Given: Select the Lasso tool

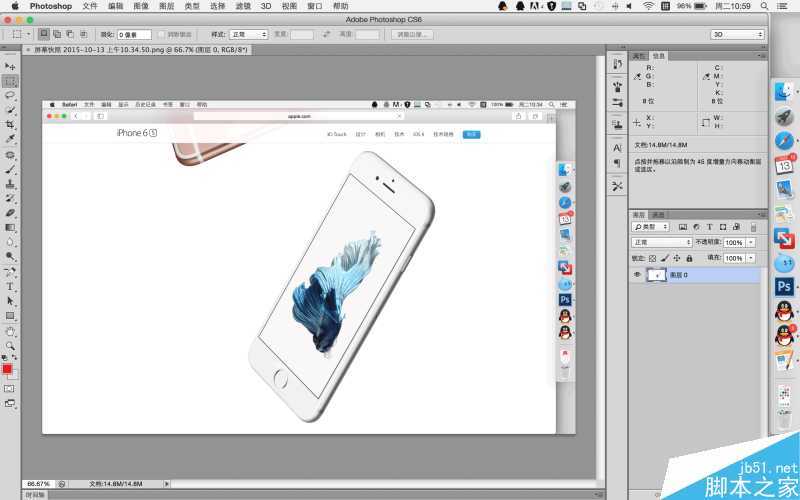Looking at the screenshot, I should coord(10,95).
